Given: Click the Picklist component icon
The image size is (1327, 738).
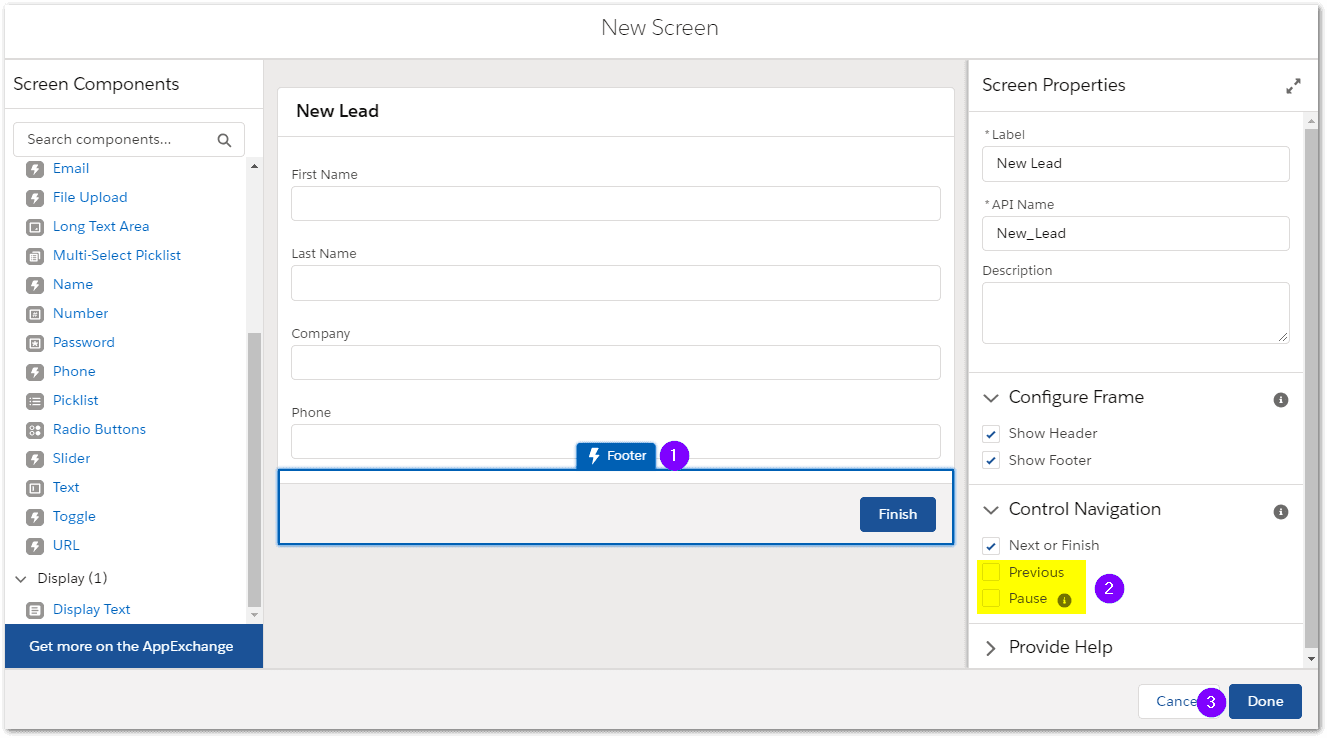Looking at the screenshot, I should (35, 401).
